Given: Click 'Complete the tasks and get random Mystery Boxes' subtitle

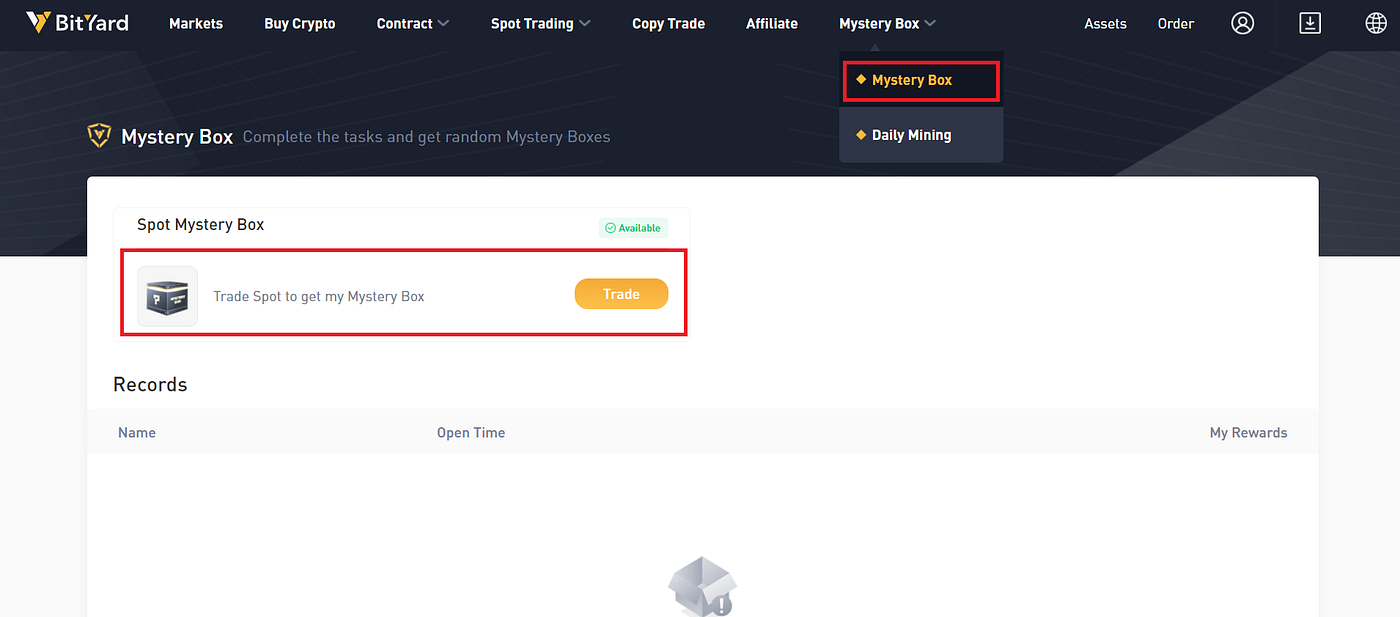Looking at the screenshot, I should pos(426,137).
